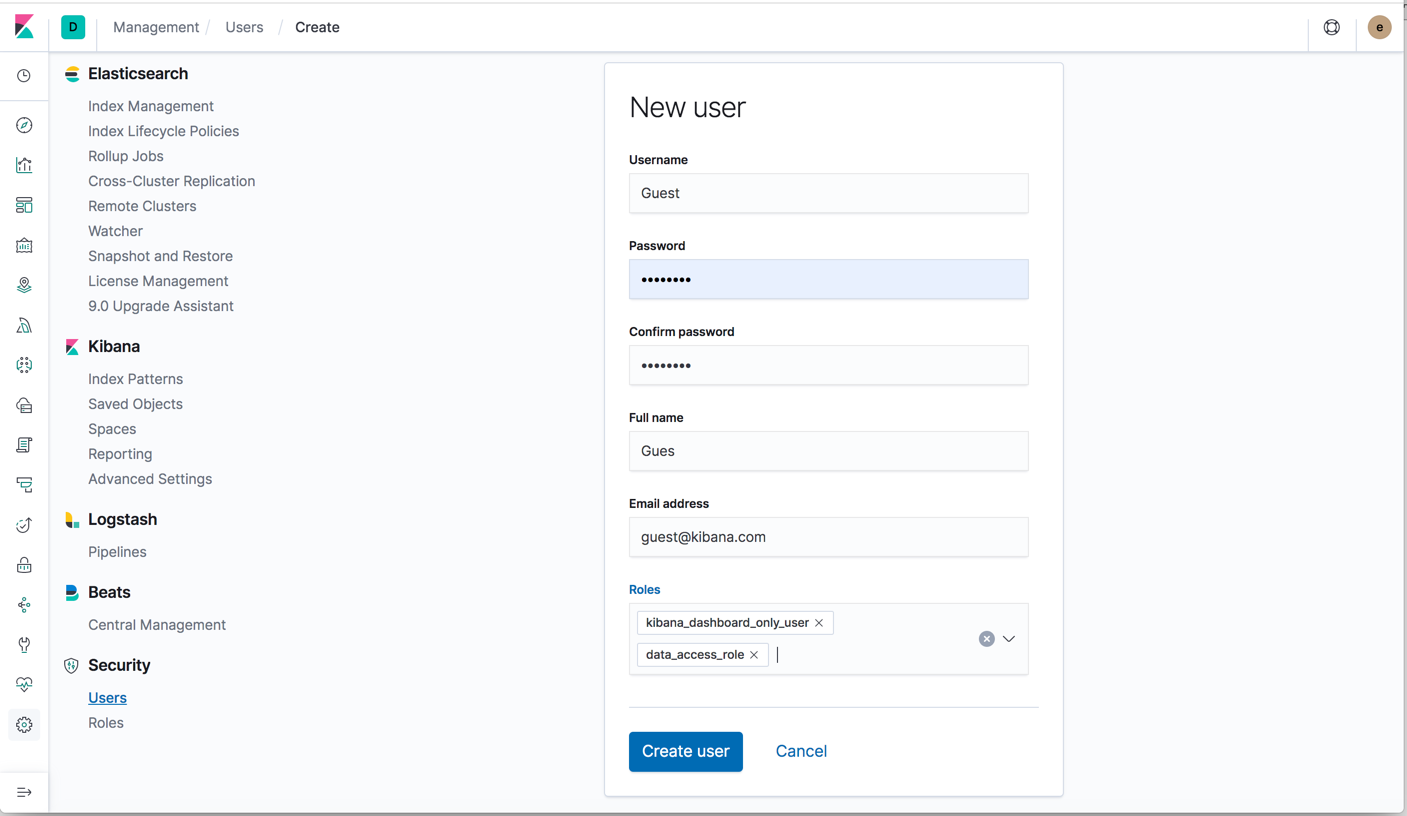Image resolution: width=1407 pixels, height=816 pixels.
Task: Remove the kibana_dashboard_only_user role tag
Action: point(819,622)
